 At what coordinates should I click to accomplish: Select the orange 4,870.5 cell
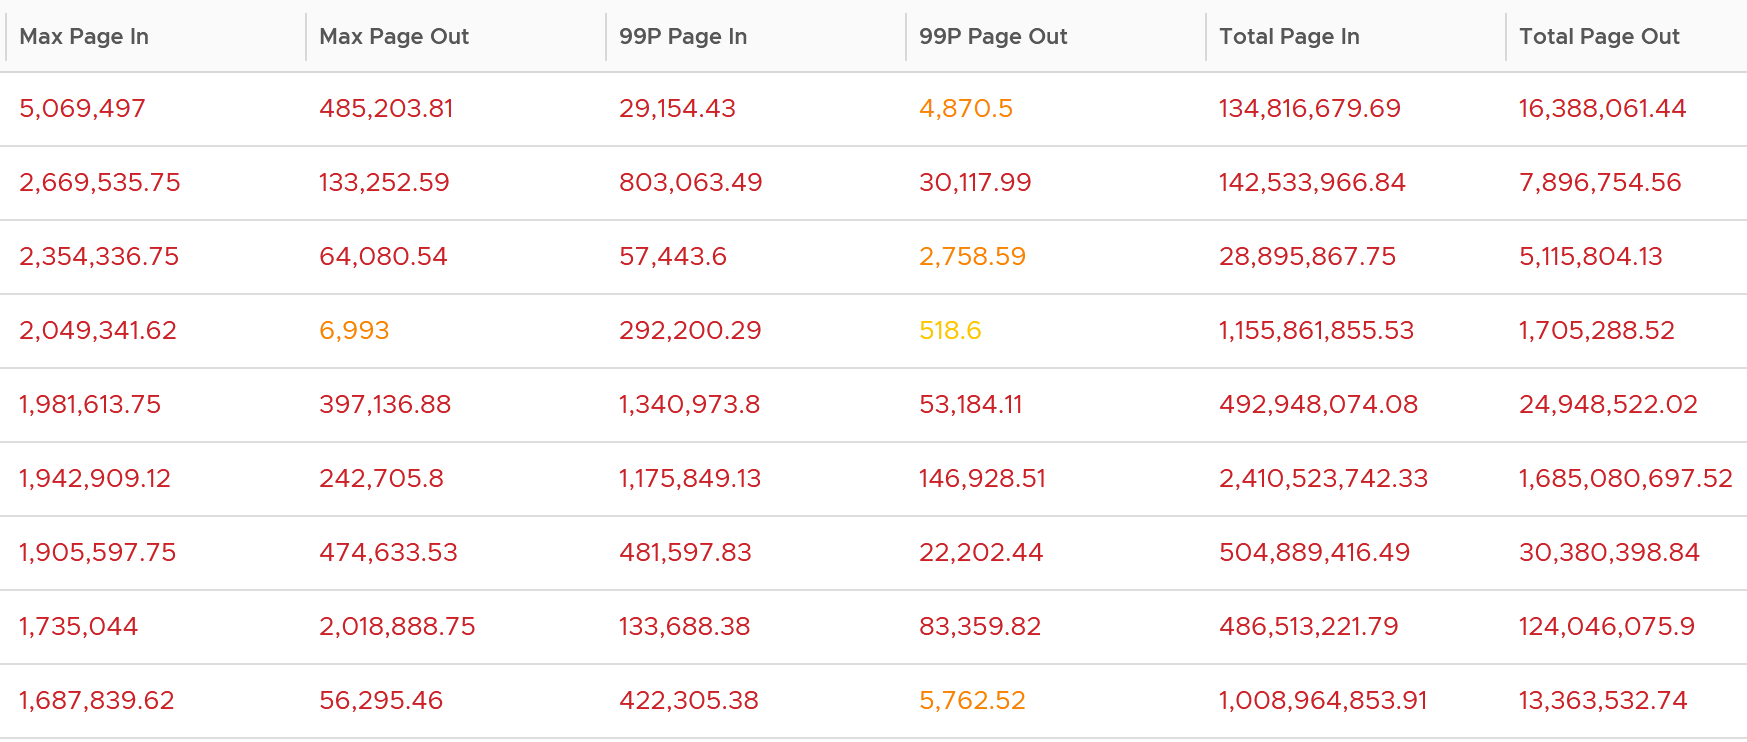point(966,109)
